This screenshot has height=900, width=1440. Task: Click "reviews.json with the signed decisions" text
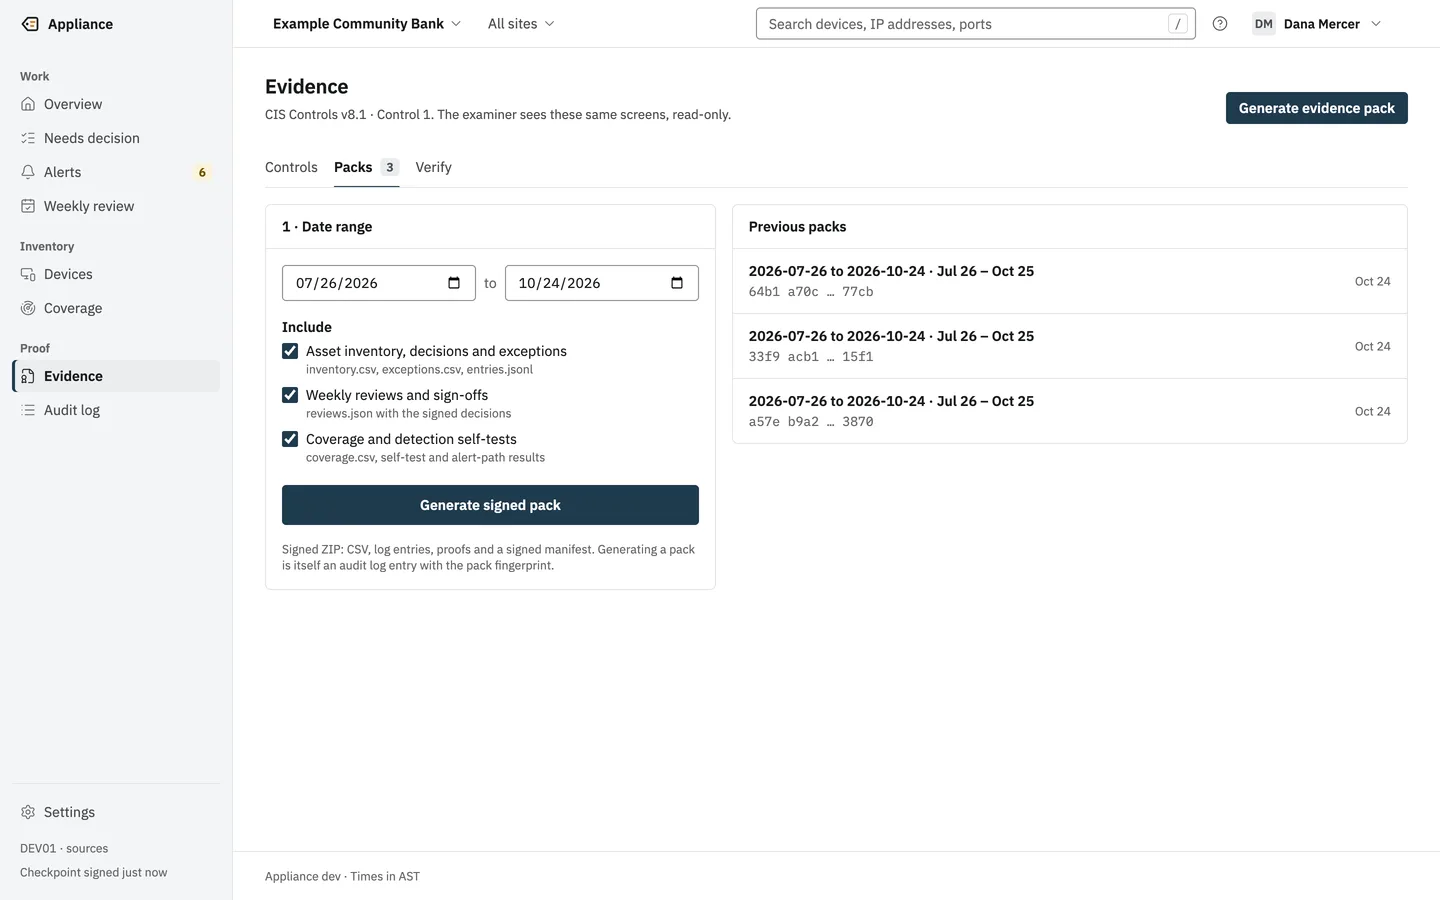[x=408, y=413]
